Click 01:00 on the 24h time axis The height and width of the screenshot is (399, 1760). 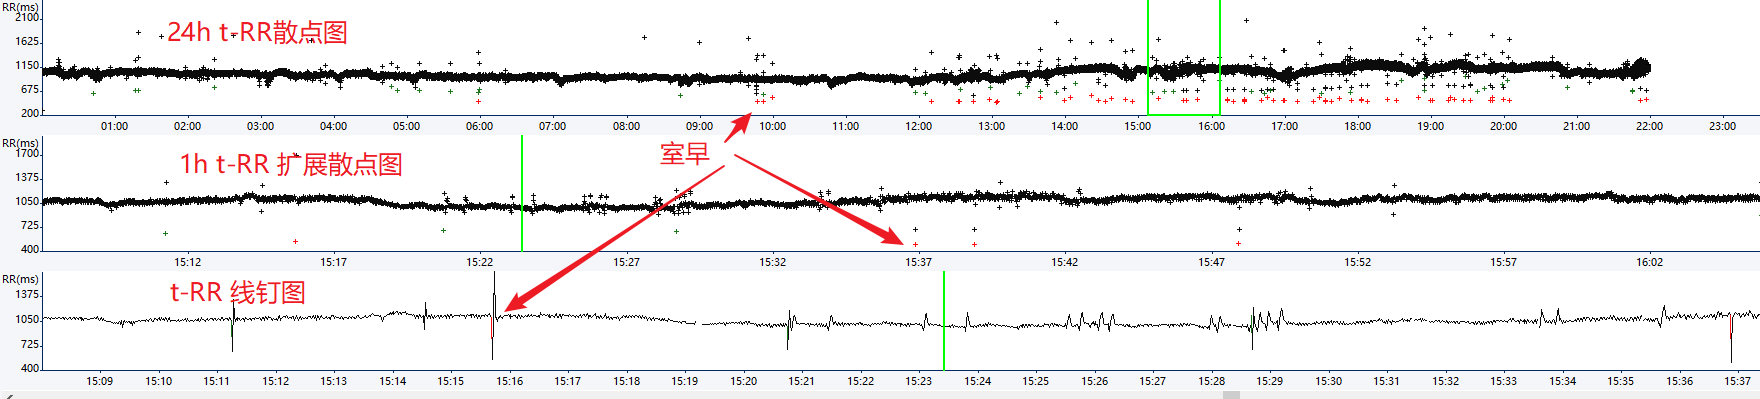[114, 126]
